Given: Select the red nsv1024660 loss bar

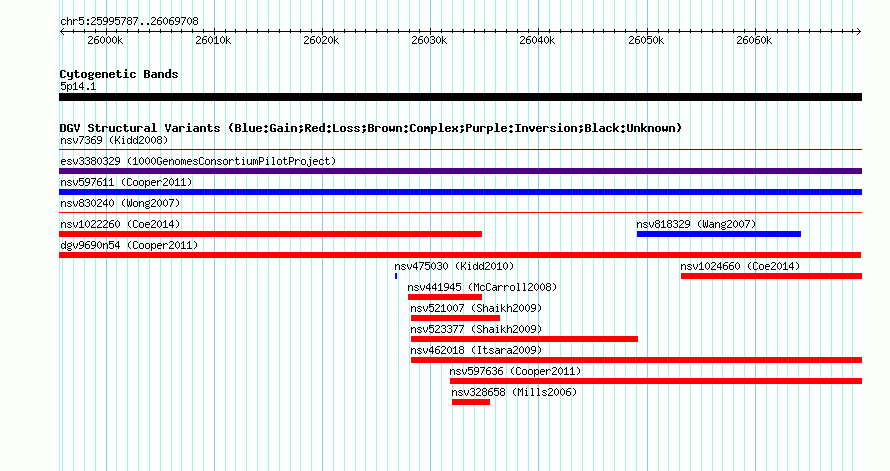Looking at the screenshot, I should (x=771, y=276).
